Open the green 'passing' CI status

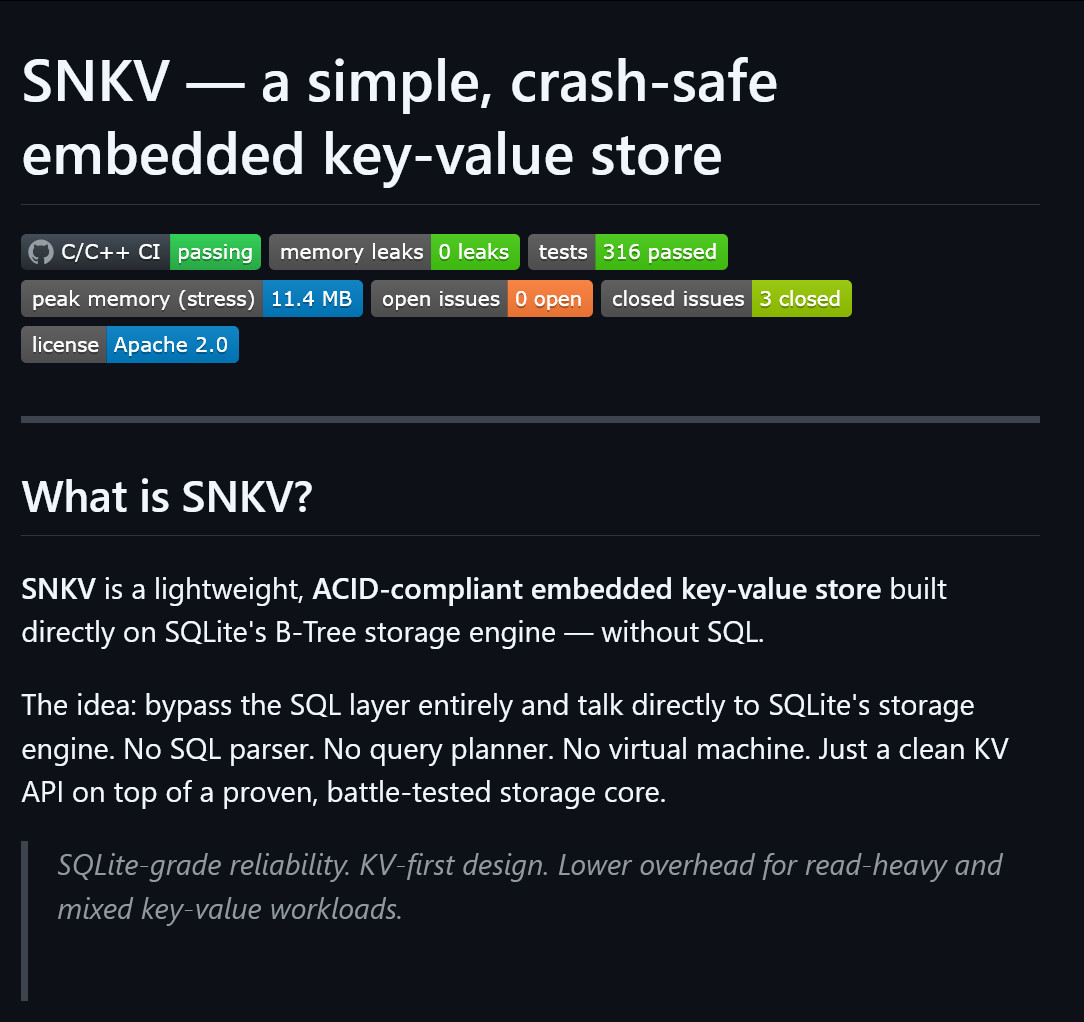click(215, 252)
